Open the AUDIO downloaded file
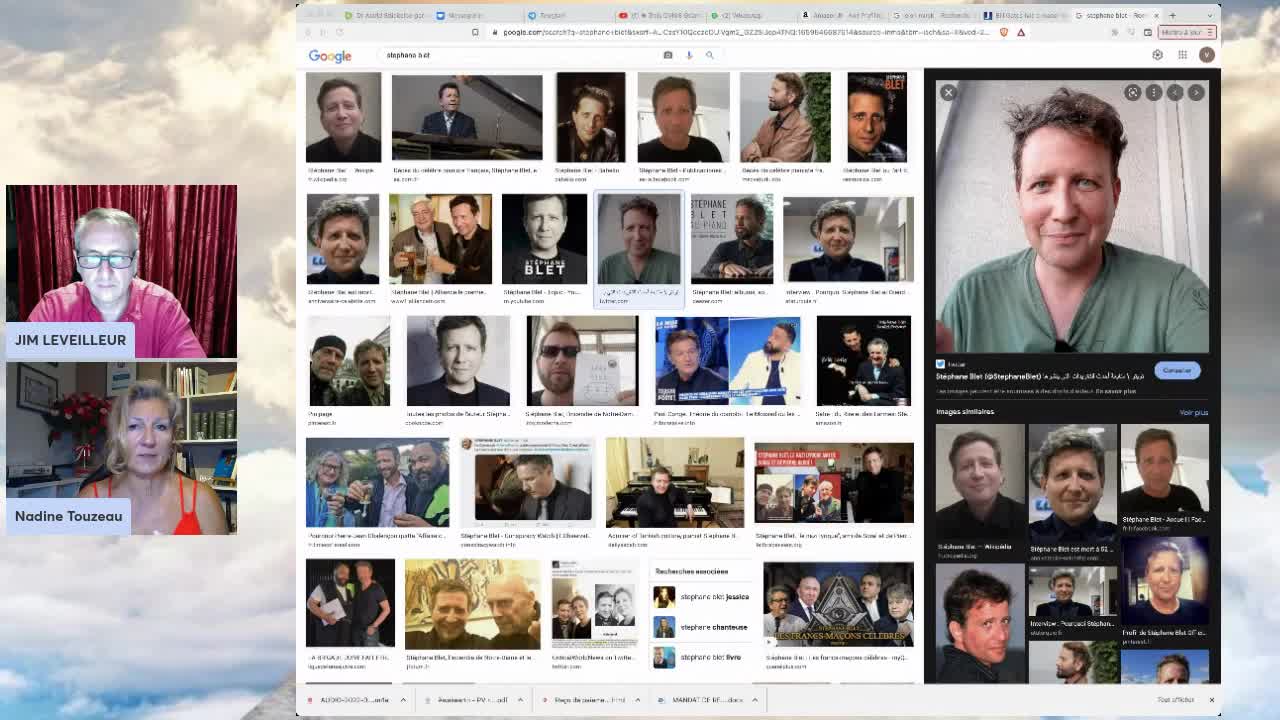Viewport: 1280px width, 720px height. 350,700
